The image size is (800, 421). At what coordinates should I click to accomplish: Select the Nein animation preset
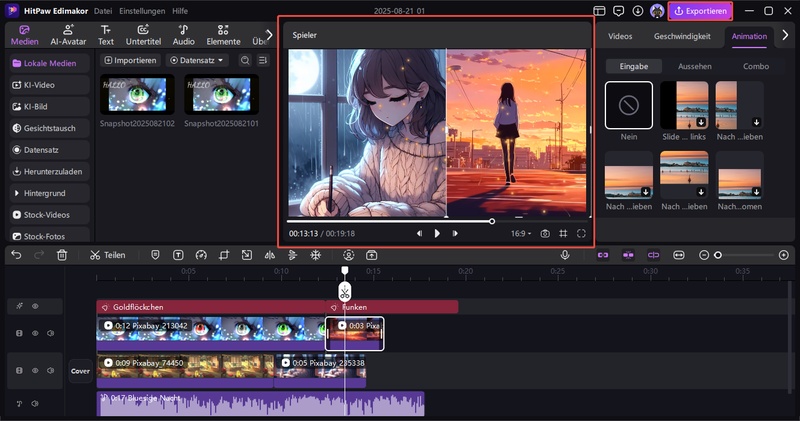point(629,105)
